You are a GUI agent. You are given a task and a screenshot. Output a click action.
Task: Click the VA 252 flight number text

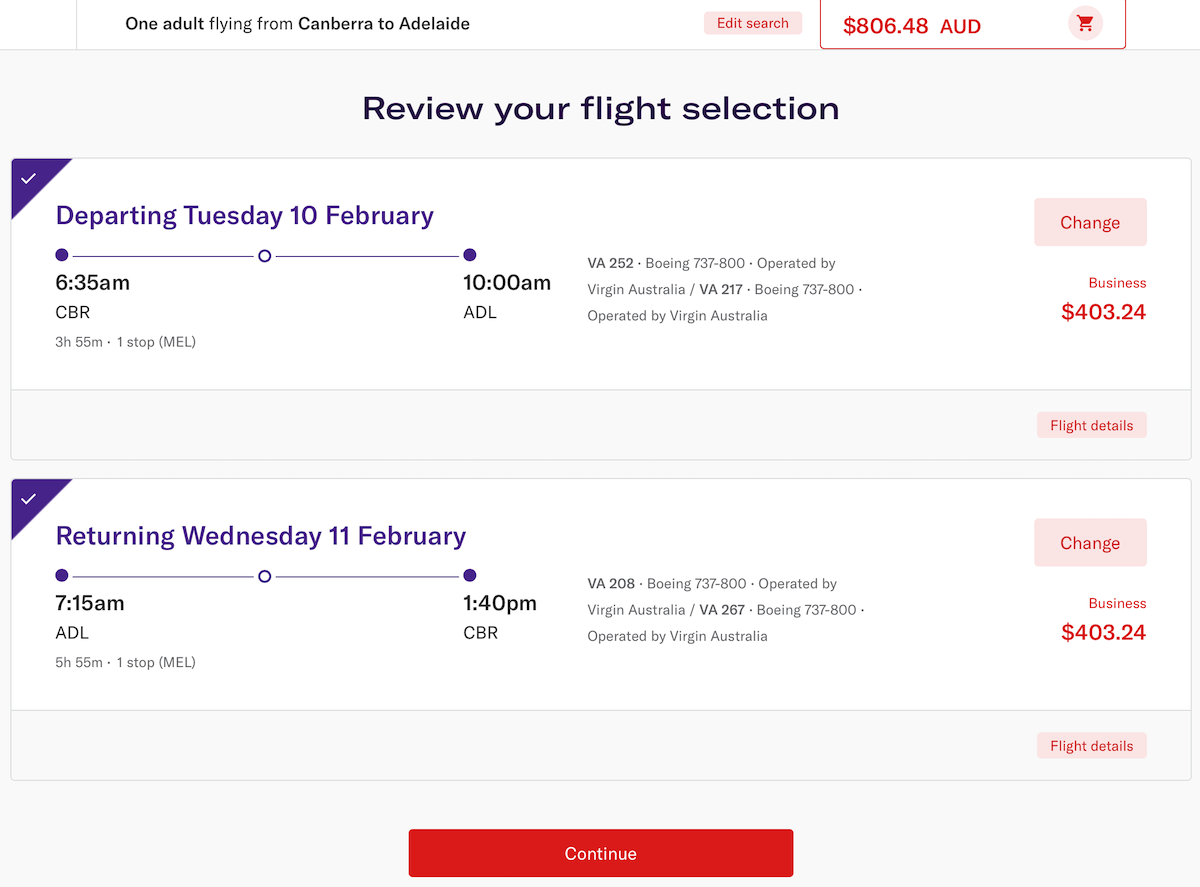tap(611, 263)
